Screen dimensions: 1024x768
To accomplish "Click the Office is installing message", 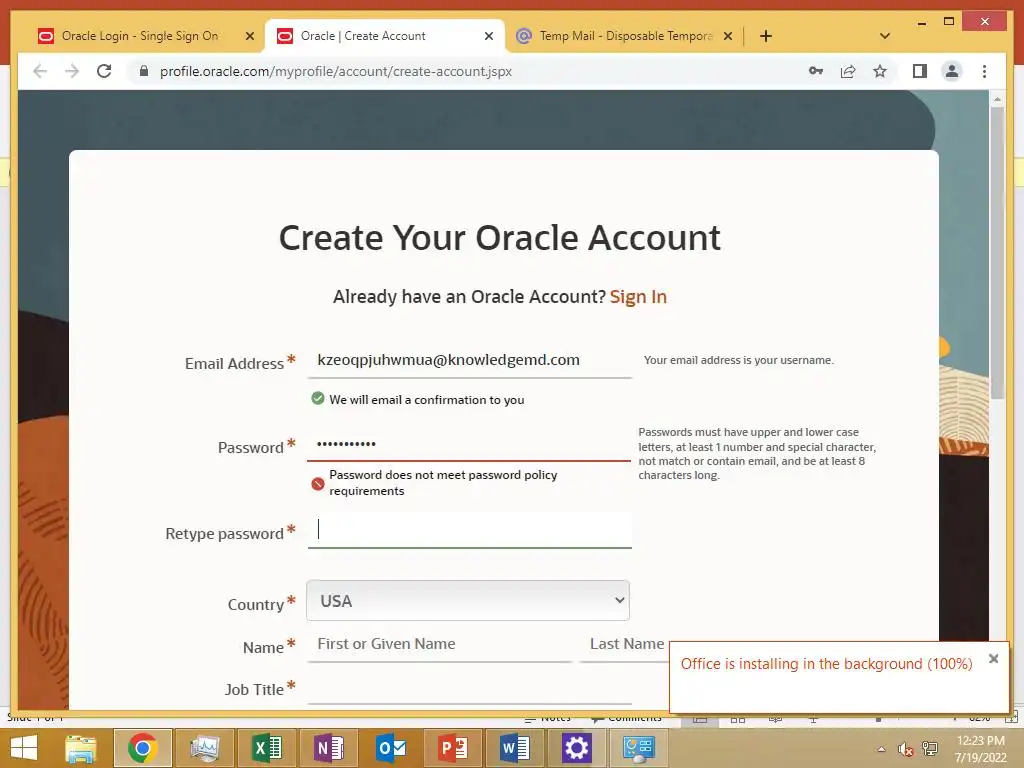I will [826, 664].
